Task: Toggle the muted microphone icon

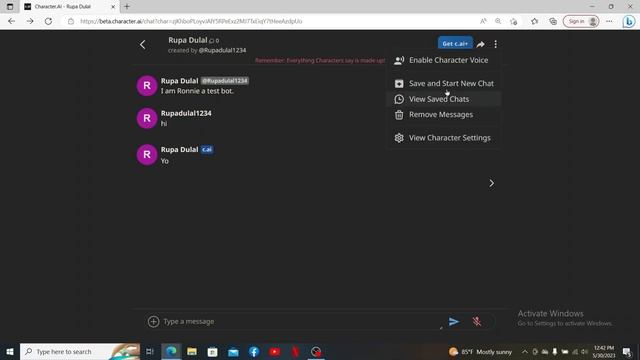Action: [x=476, y=322]
